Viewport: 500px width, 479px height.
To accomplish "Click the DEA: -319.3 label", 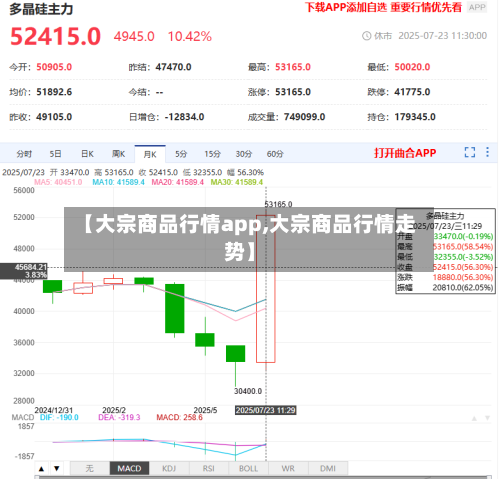I will tap(119, 417).
